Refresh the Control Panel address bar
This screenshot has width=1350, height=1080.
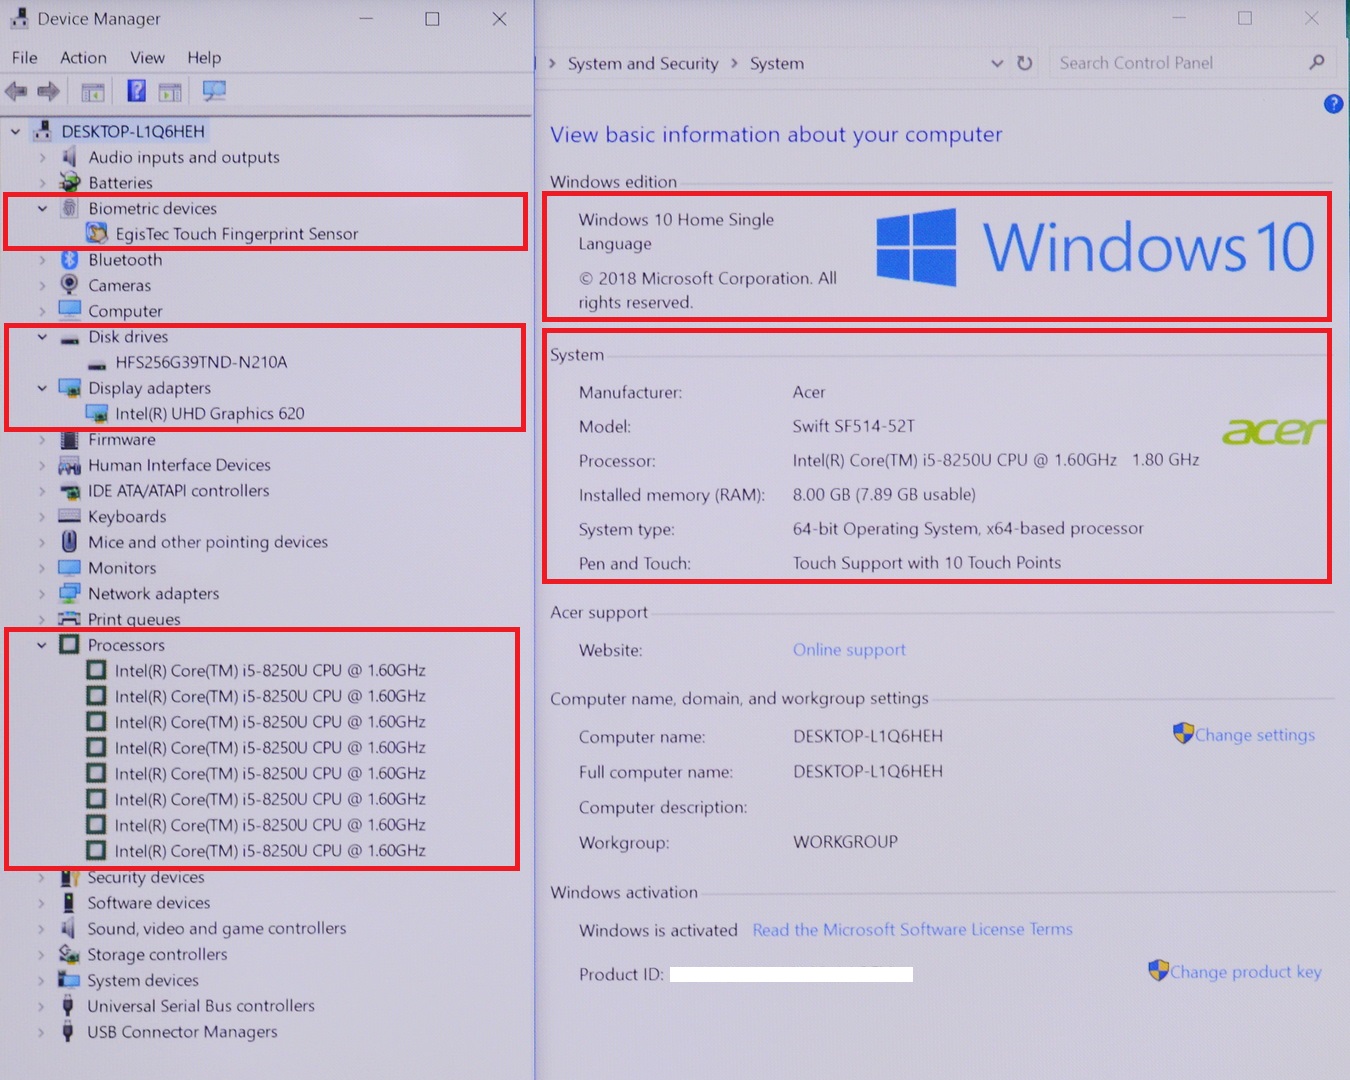point(1024,63)
